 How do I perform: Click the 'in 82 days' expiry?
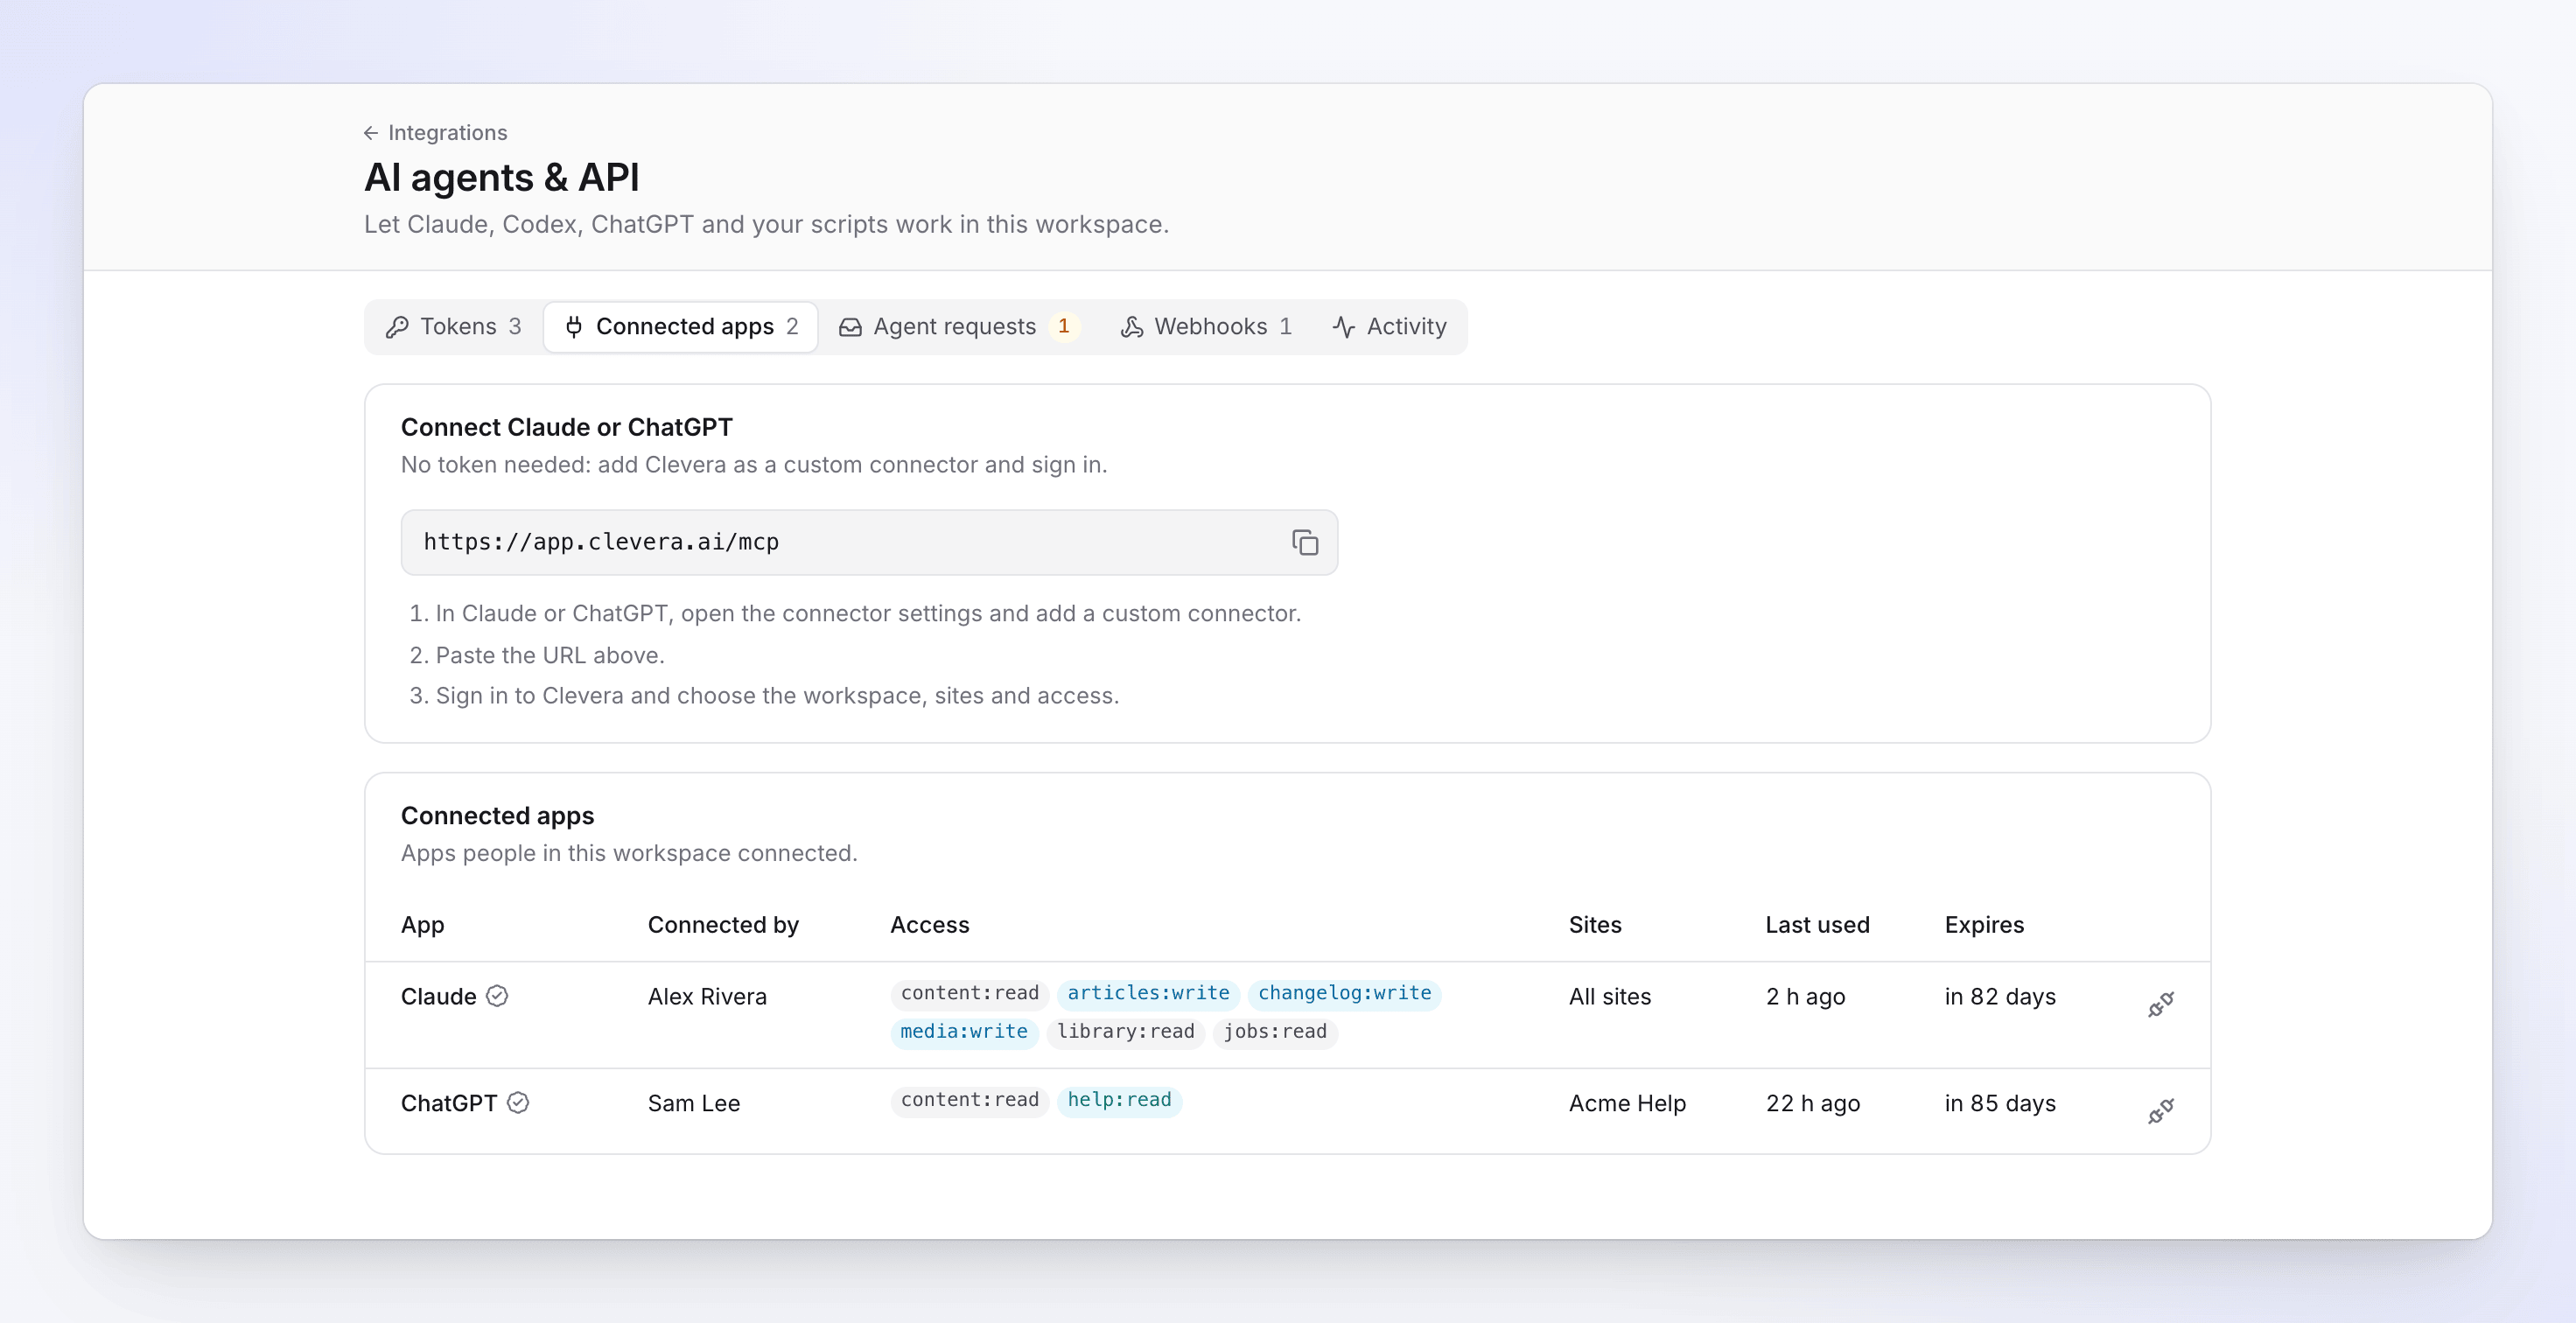(x=2000, y=997)
